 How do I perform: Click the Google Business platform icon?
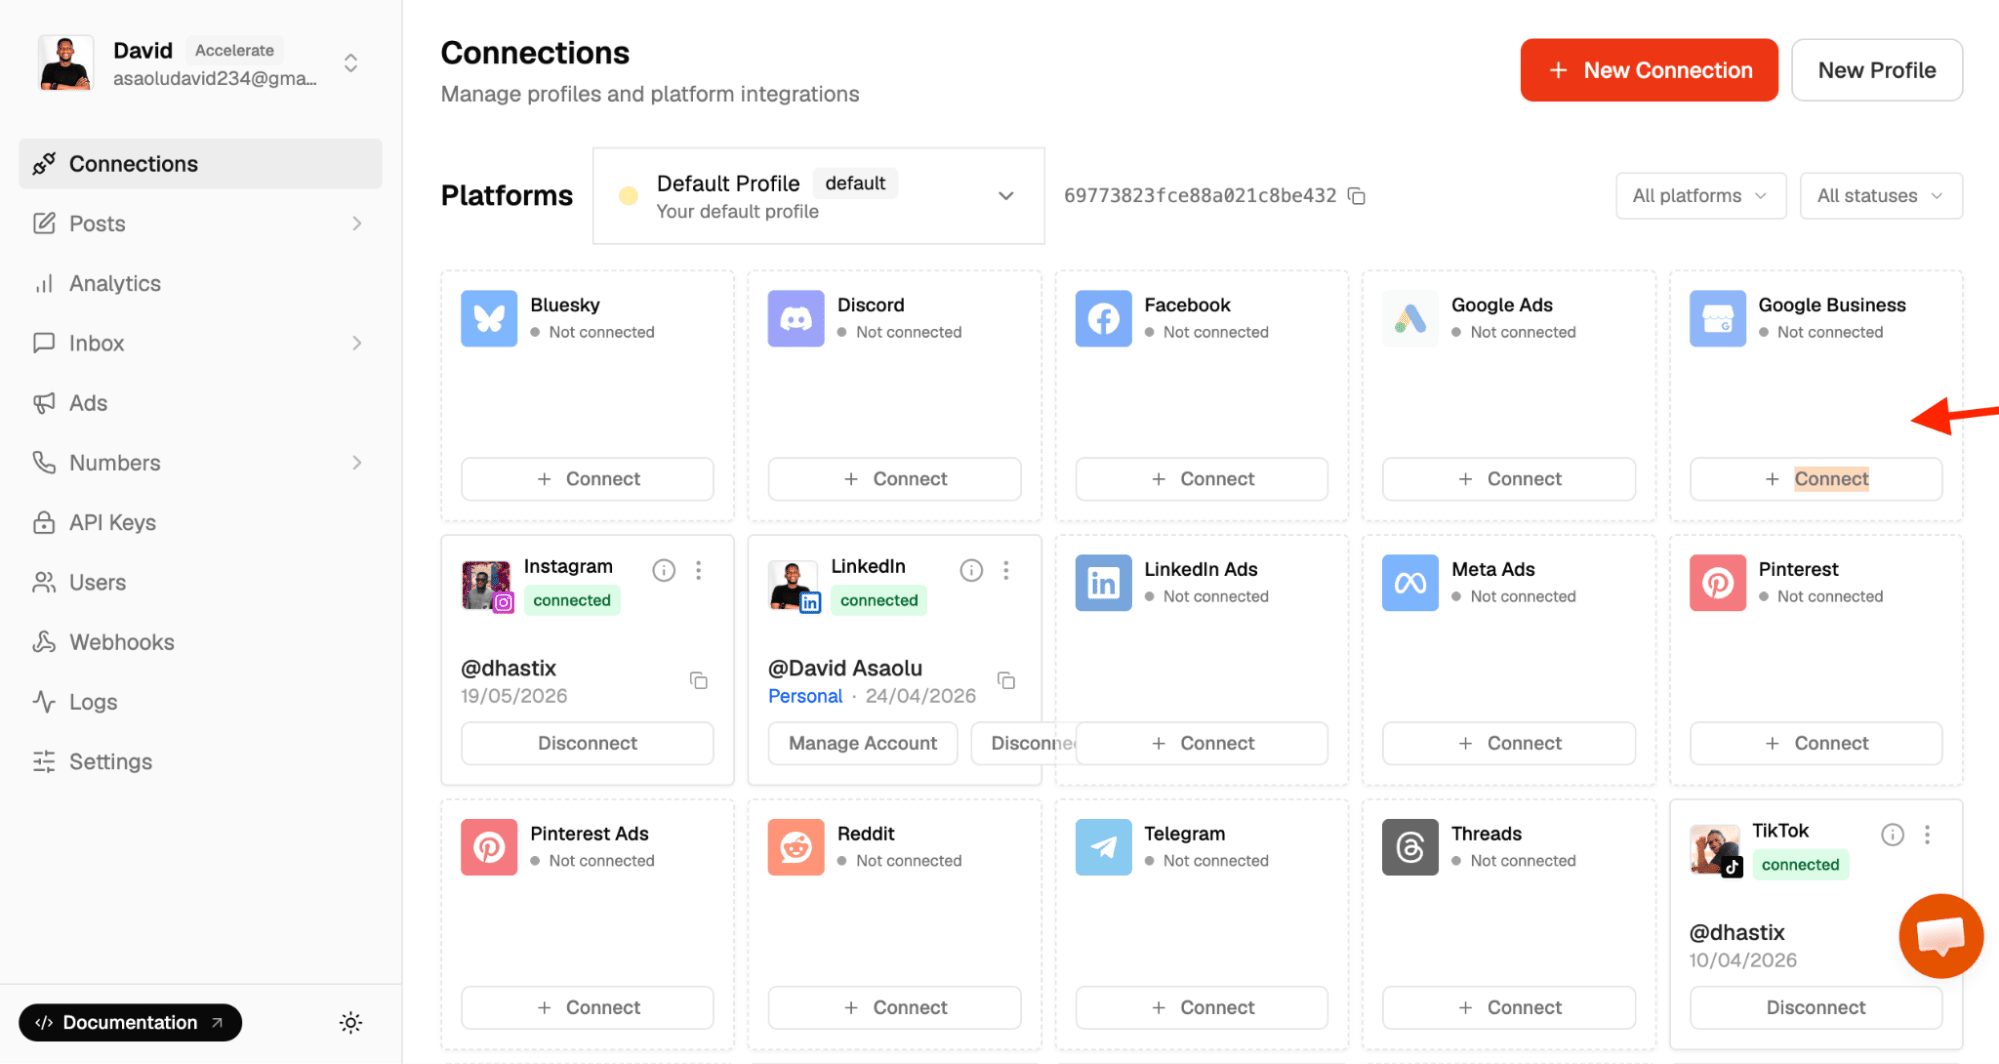[1717, 318]
